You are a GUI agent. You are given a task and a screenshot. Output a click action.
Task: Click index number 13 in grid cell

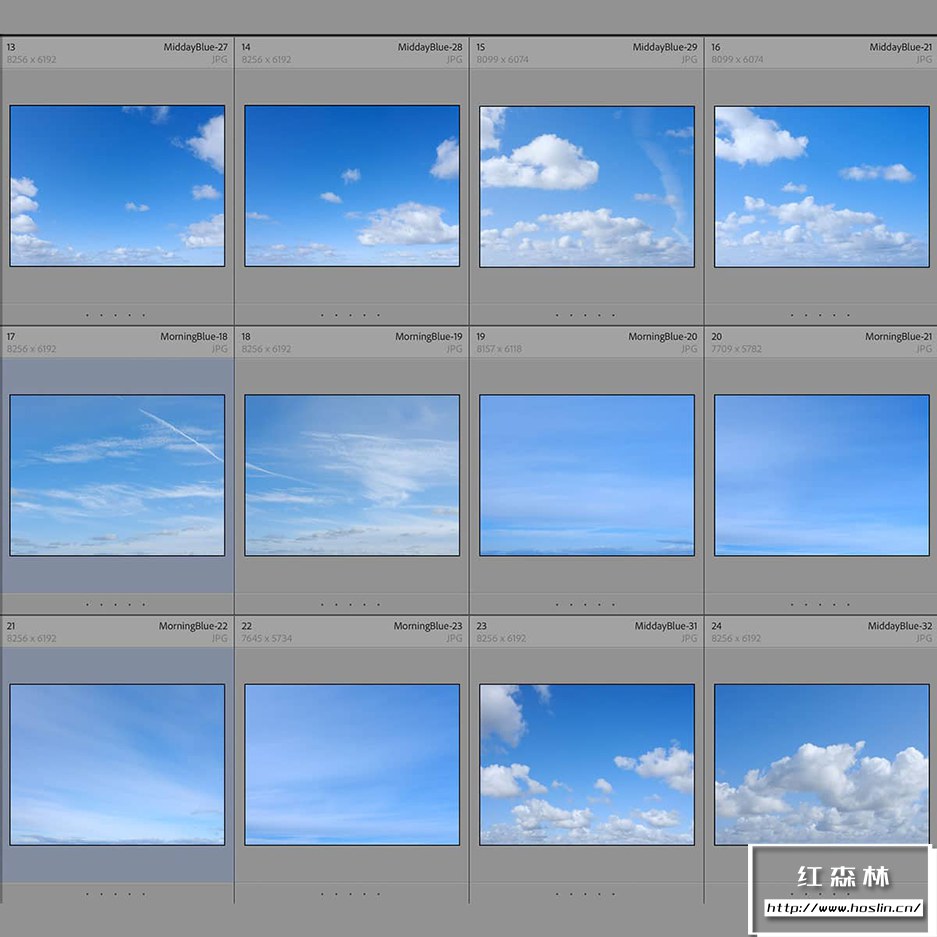11,47
